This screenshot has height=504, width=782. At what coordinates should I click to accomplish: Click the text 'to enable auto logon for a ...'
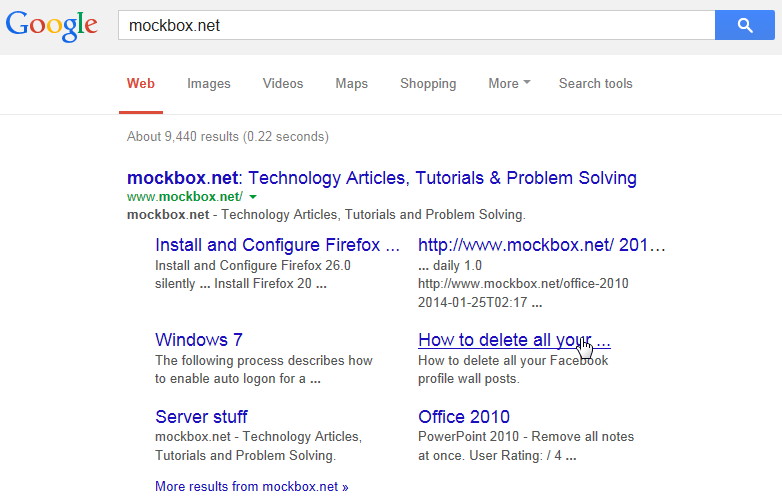point(238,379)
